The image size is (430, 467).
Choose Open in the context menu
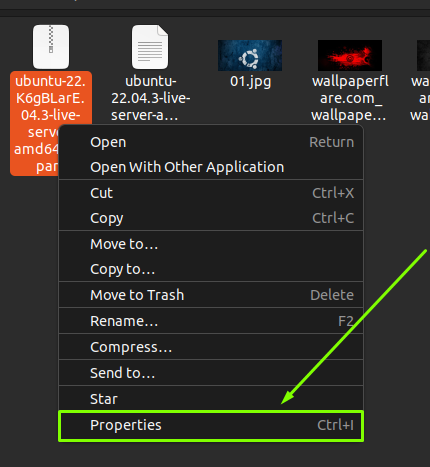pyautogui.click(x=211, y=142)
